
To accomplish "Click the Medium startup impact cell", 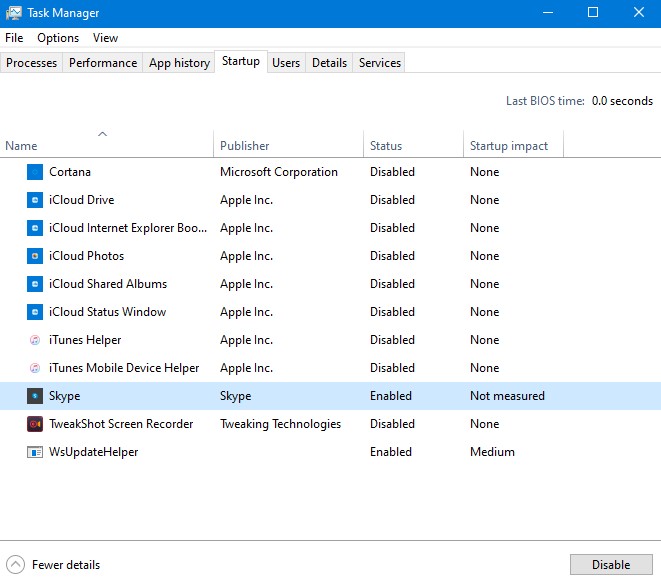I will (x=492, y=452).
